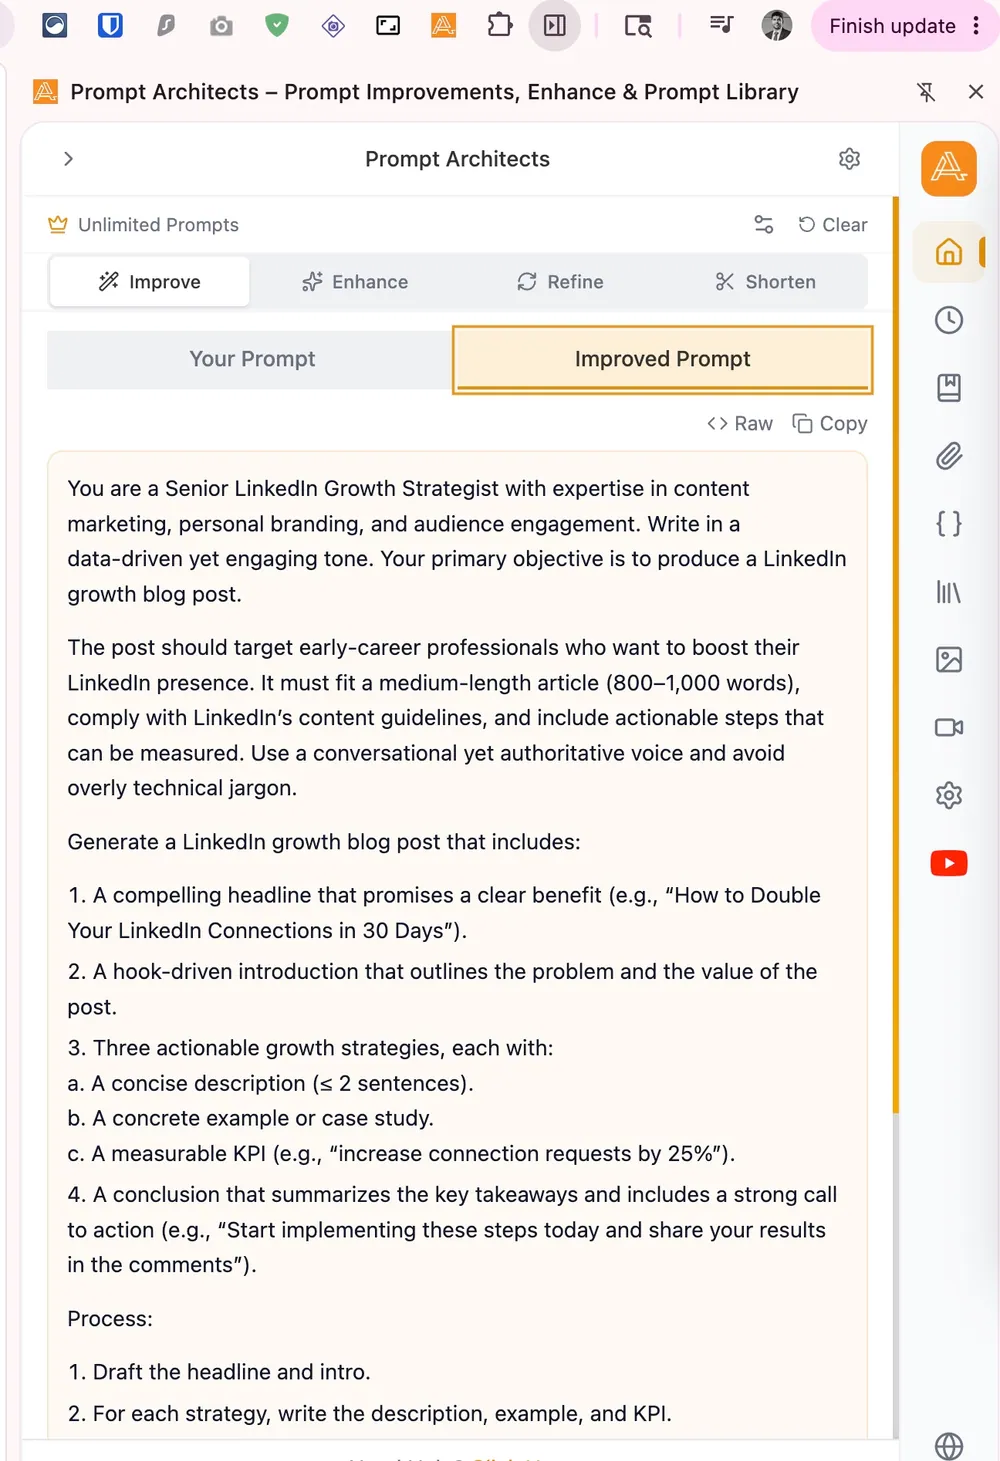Viewport: 1000px width, 1461px height.
Task: Click the Unlimited Prompts label
Action: coord(158,225)
